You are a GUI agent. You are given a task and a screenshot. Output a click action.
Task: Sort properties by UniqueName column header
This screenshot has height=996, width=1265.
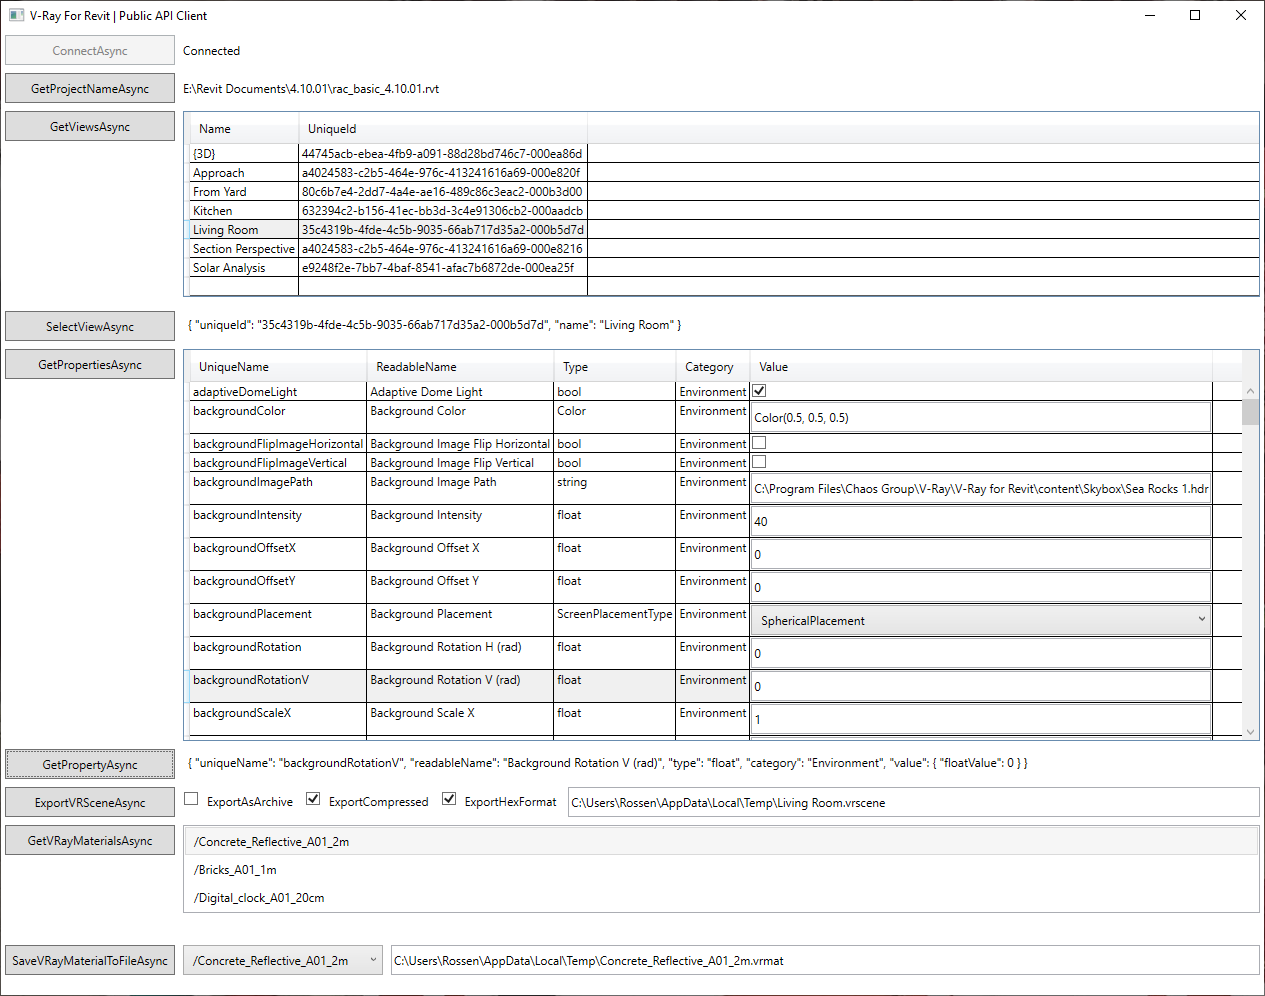[x=278, y=367]
